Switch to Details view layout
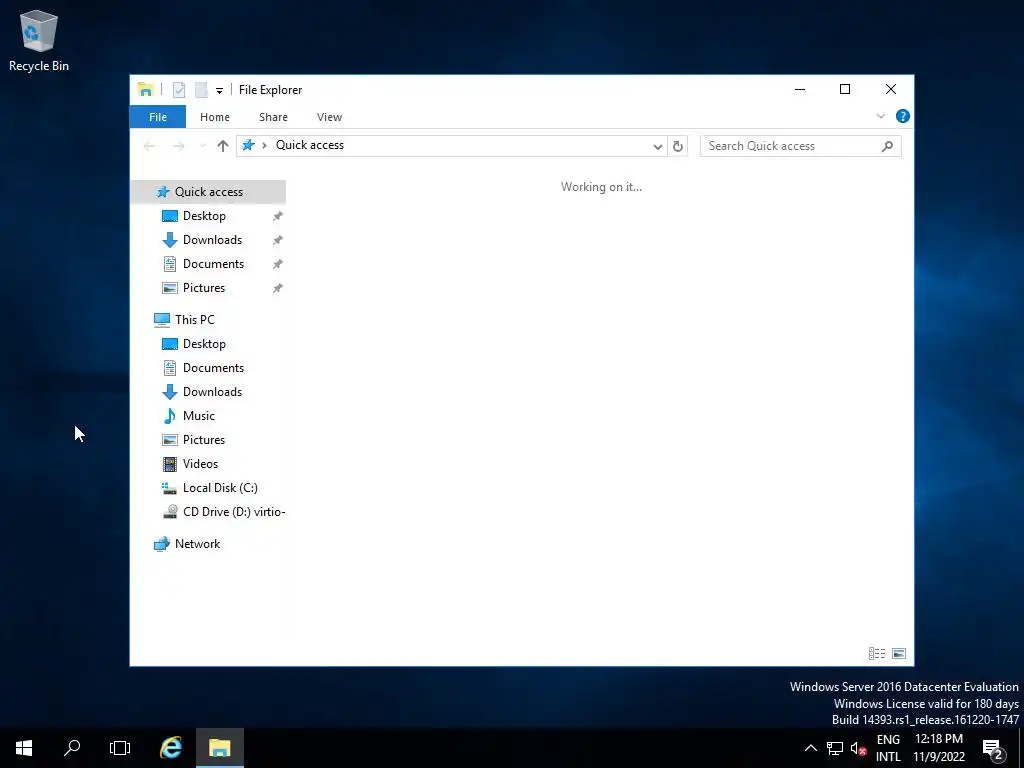This screenshot has width=1024, height=768. (x=877, y=653)
